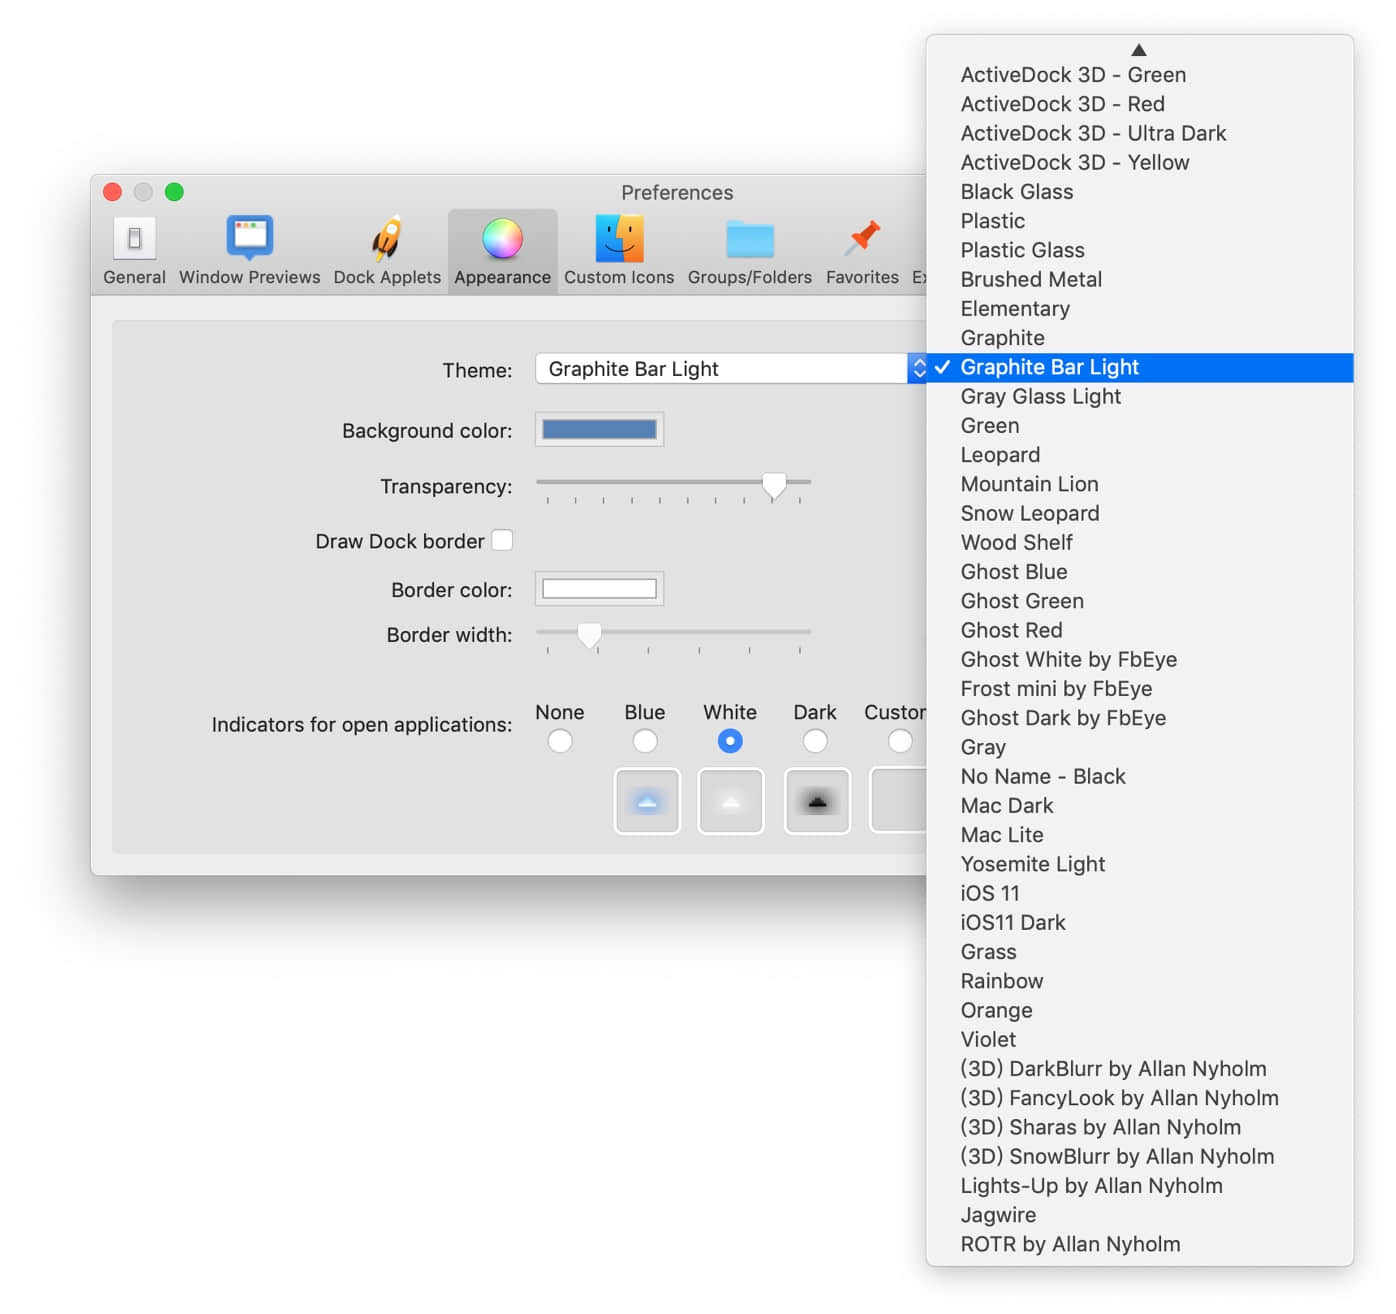Screen dimensions: 1396x1314
Task: Choose the plain Graphite theme
Action: pyautogui.click(x=1140, y=338)
